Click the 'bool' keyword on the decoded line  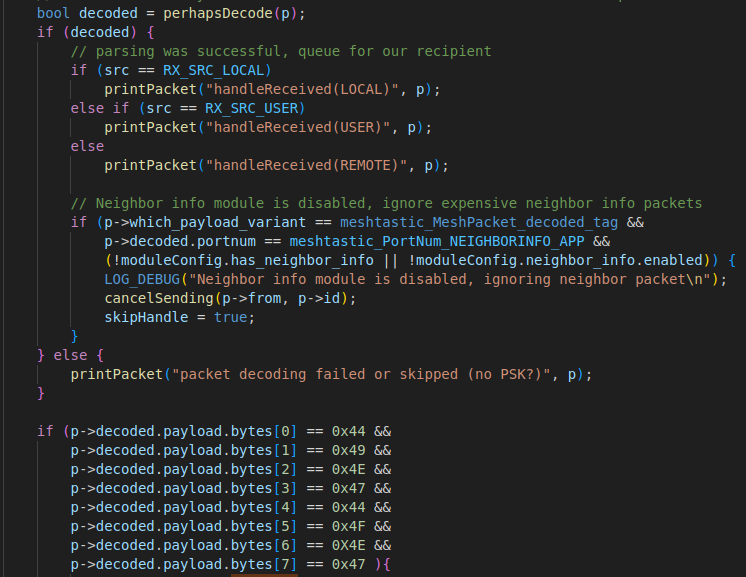(x=53, y=13)
